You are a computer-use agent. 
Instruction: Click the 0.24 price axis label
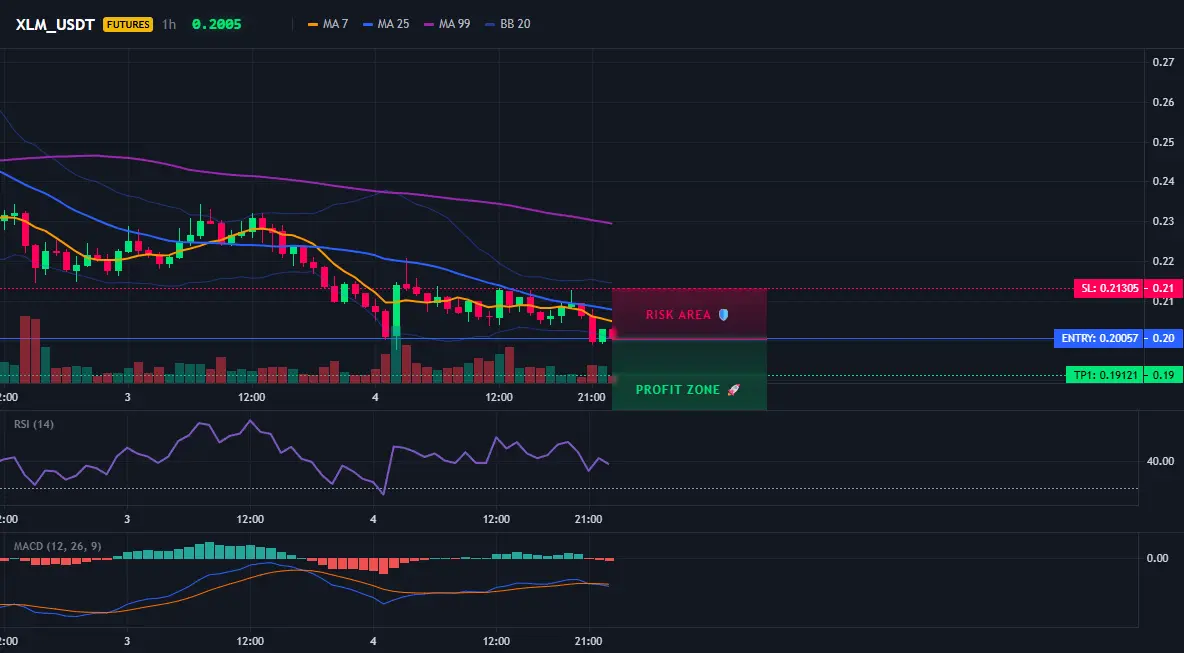[x=1163, y=181]
